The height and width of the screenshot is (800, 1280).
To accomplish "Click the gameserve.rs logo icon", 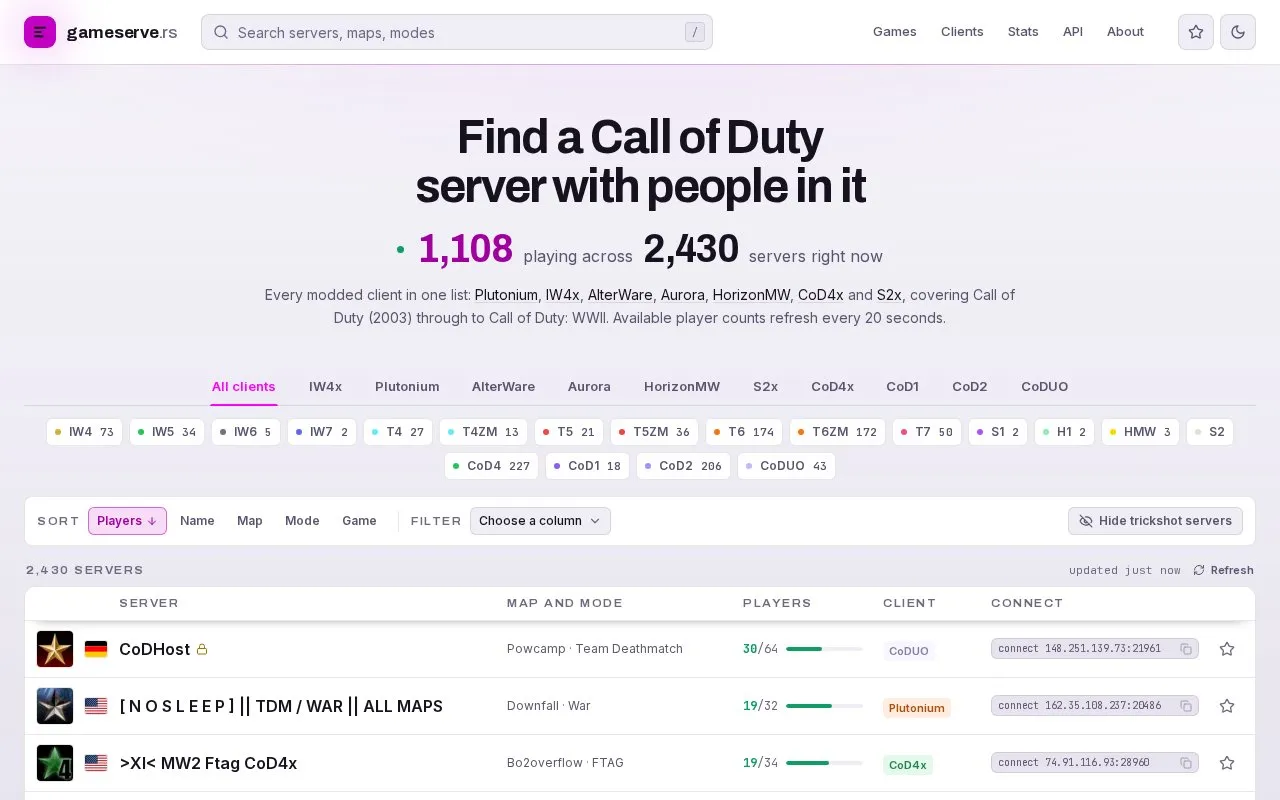I will pyautogui.click(x=40, y=32).
